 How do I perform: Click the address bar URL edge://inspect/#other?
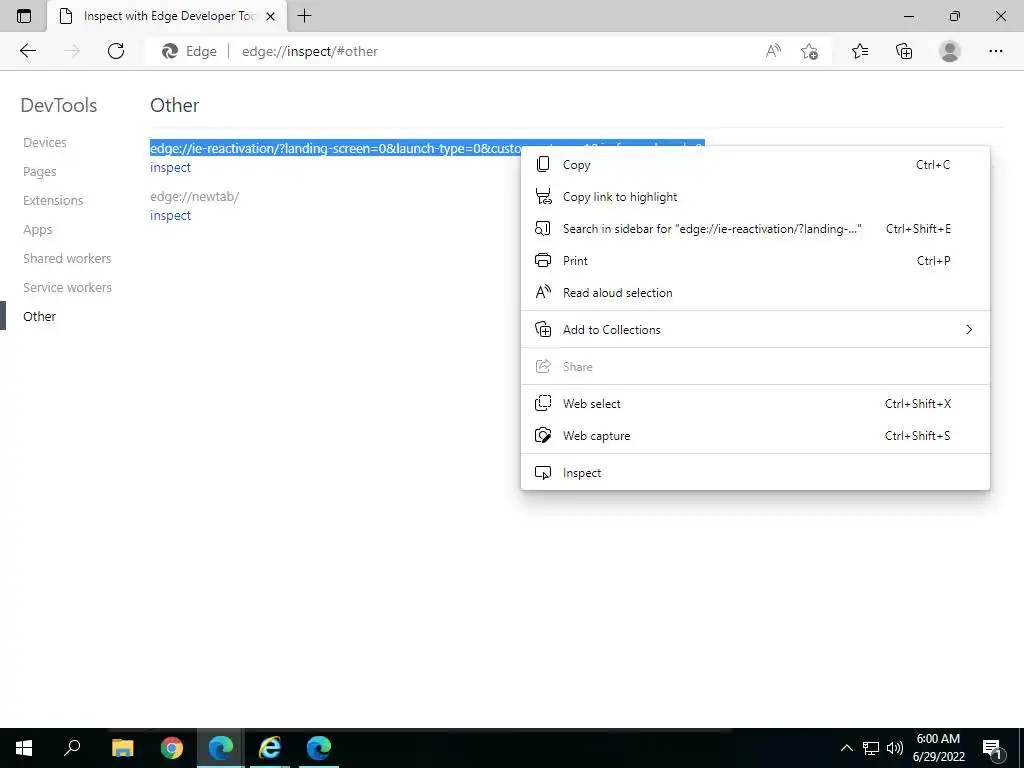pyautogui.click(x=310, y=51)
